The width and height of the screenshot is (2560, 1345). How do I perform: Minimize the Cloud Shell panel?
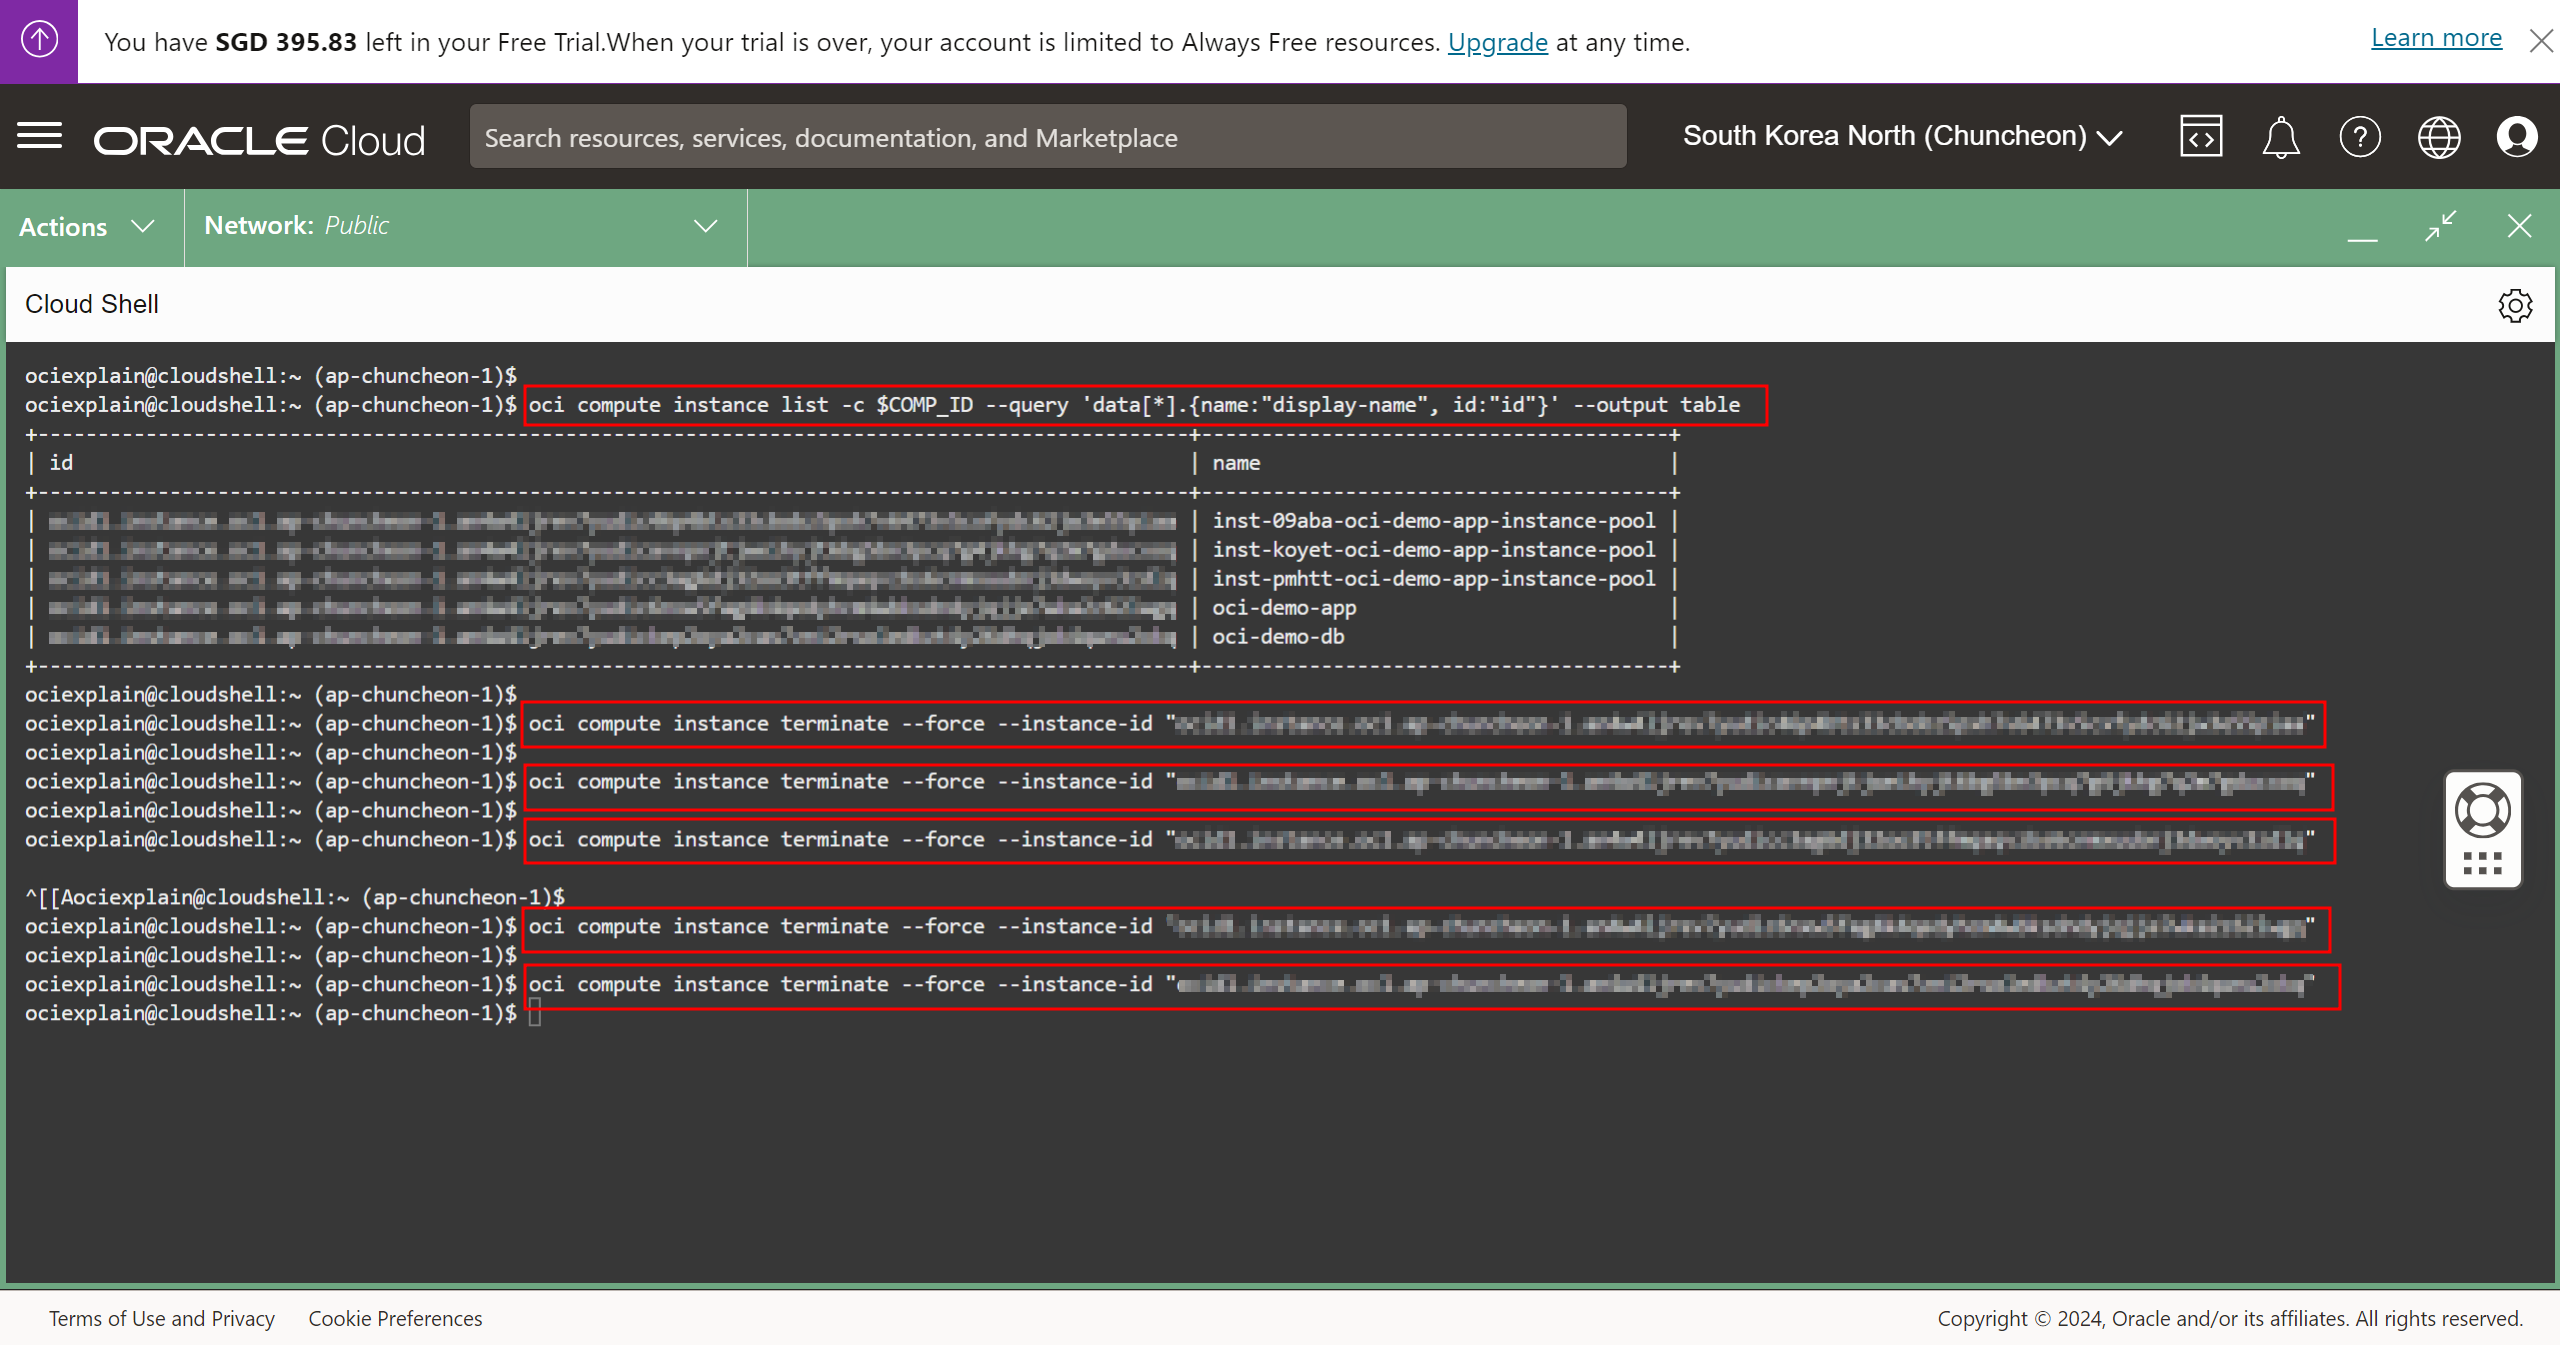tap(2362, 228)
